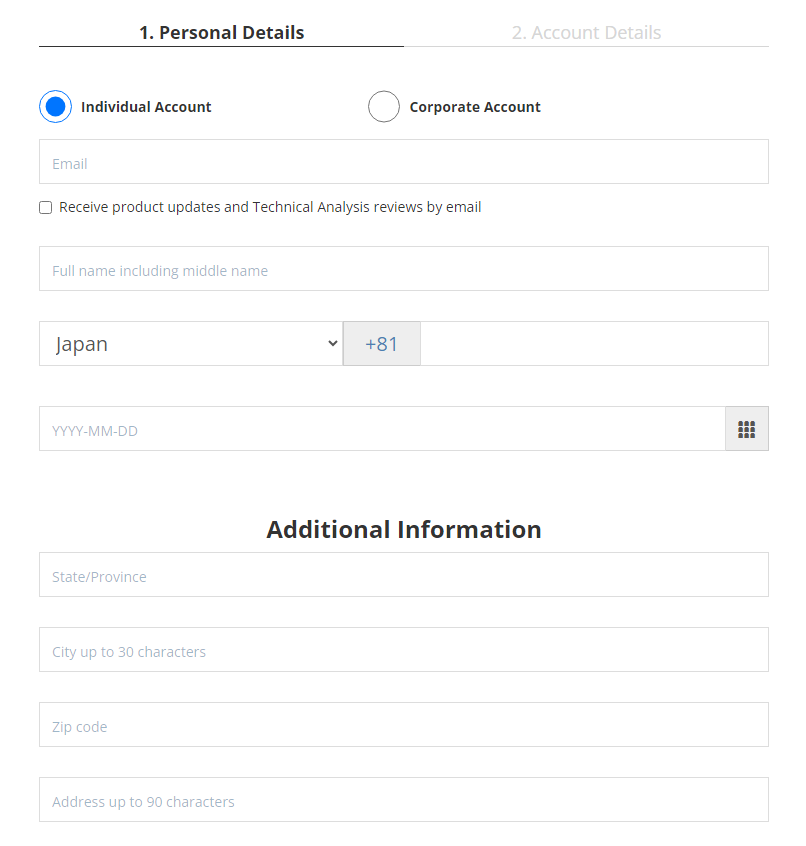806x846 pixels.
Task: Expand the Japan country dropdown
Action: [x=191, y=344]
